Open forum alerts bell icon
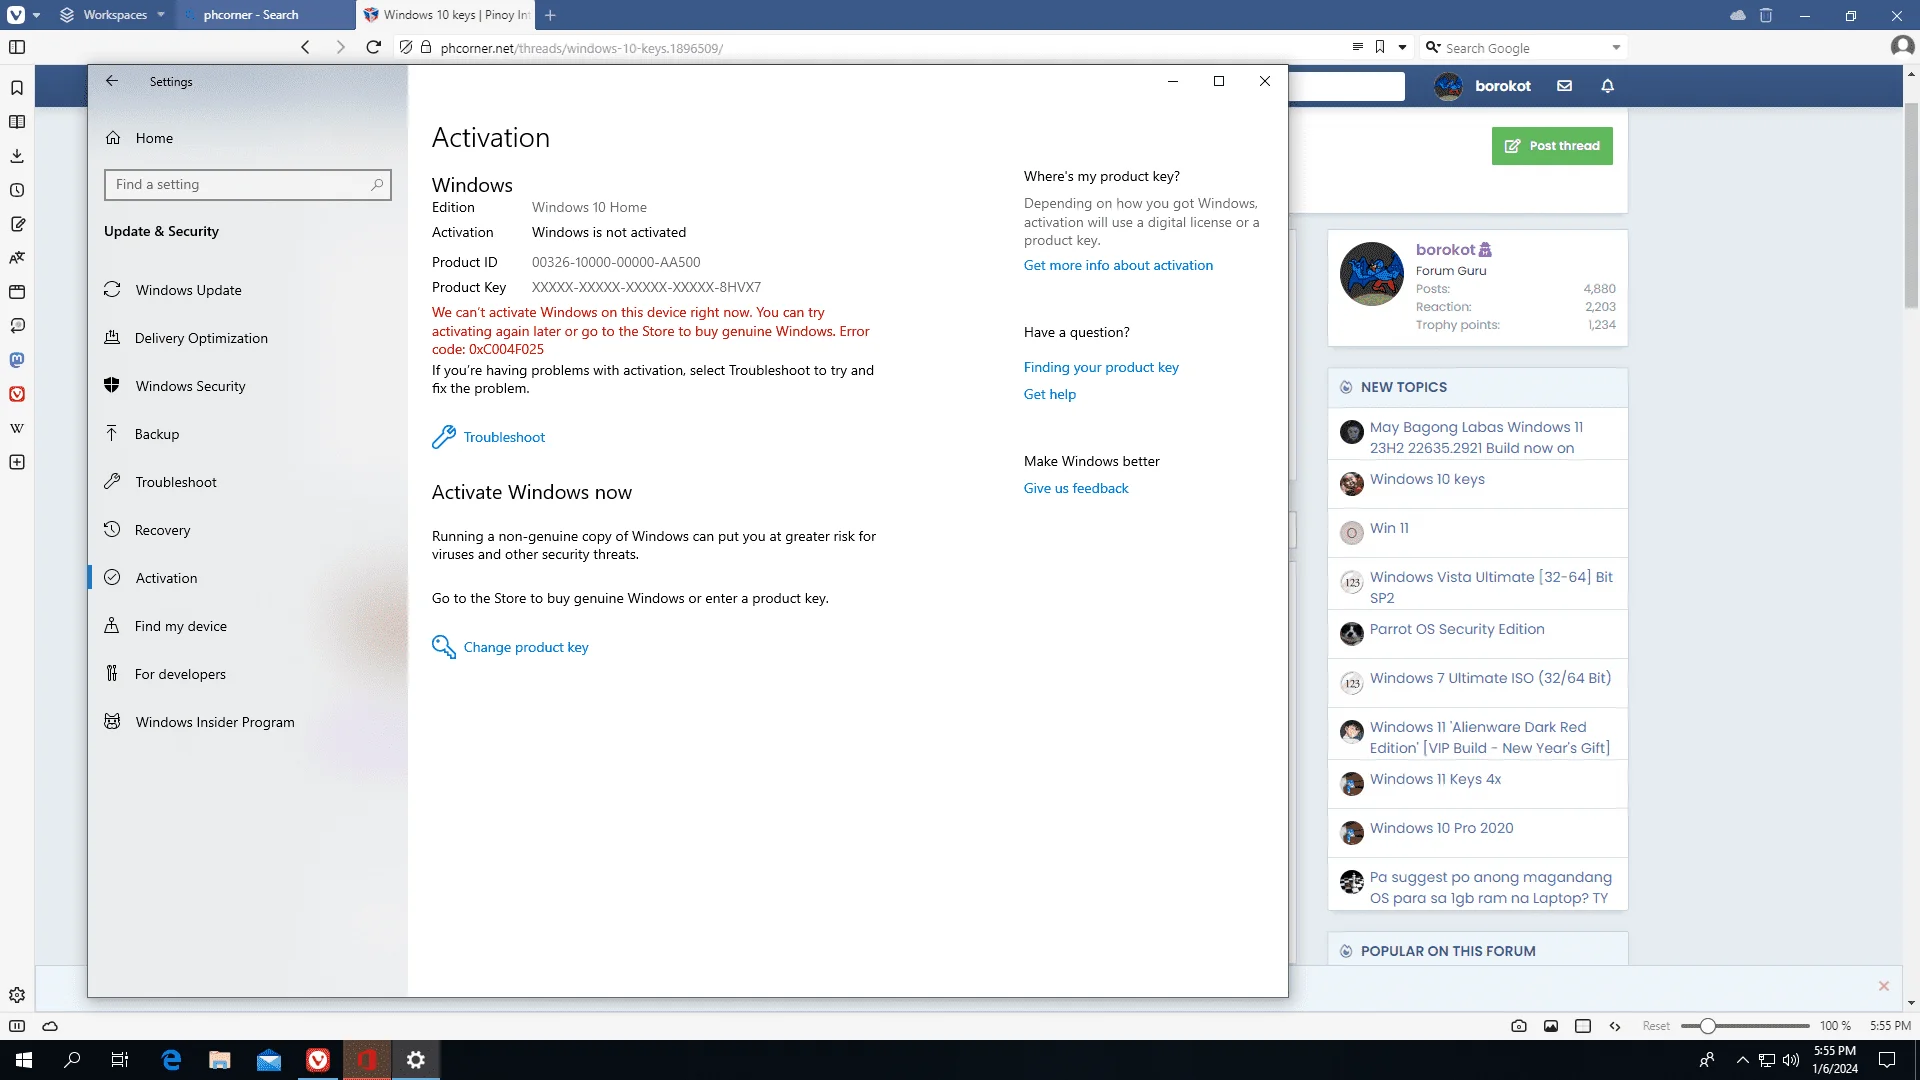Image resolution: width=1920 pixels, height=1080 pixels. pyautogui.click(x=1607, y=86)
